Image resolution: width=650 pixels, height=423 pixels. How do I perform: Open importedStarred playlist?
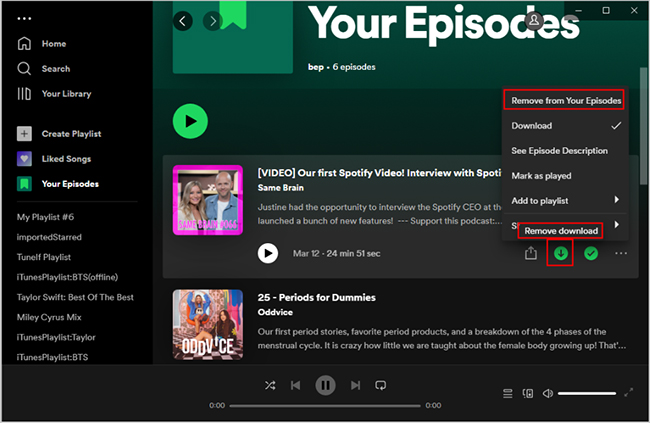(x=49, y=237)
